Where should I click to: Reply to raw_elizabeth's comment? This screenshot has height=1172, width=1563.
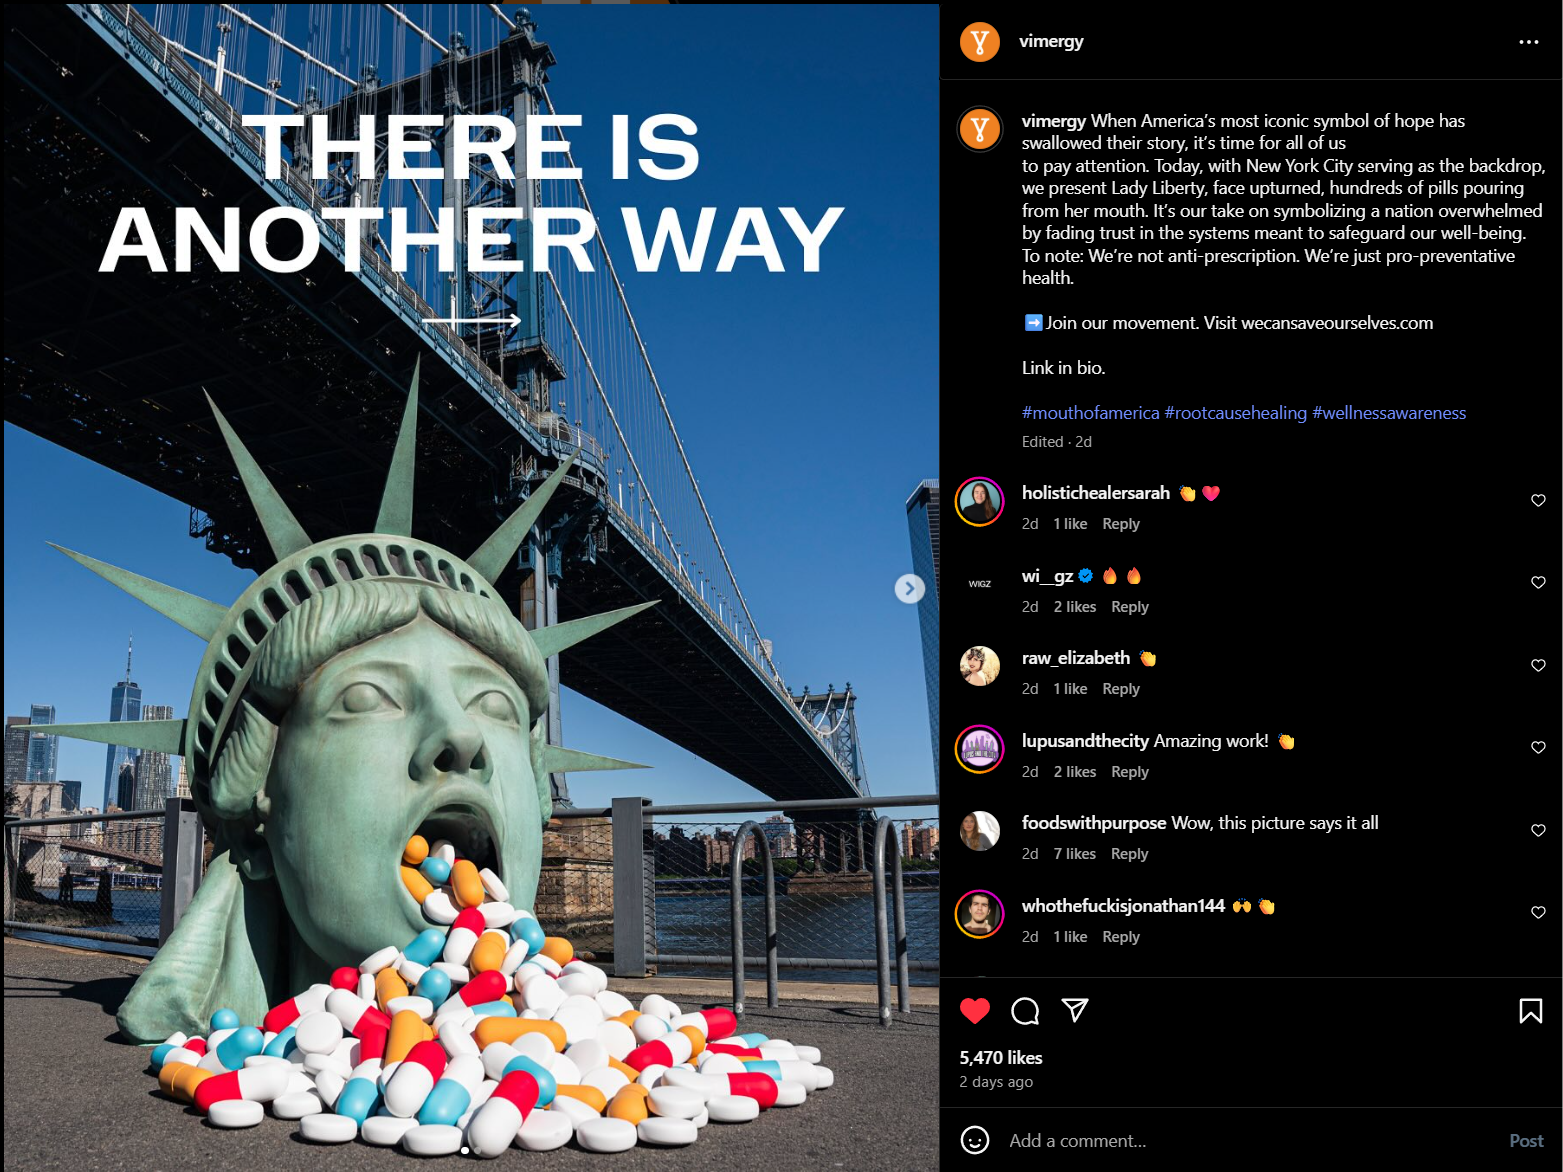click(1121, 689)
